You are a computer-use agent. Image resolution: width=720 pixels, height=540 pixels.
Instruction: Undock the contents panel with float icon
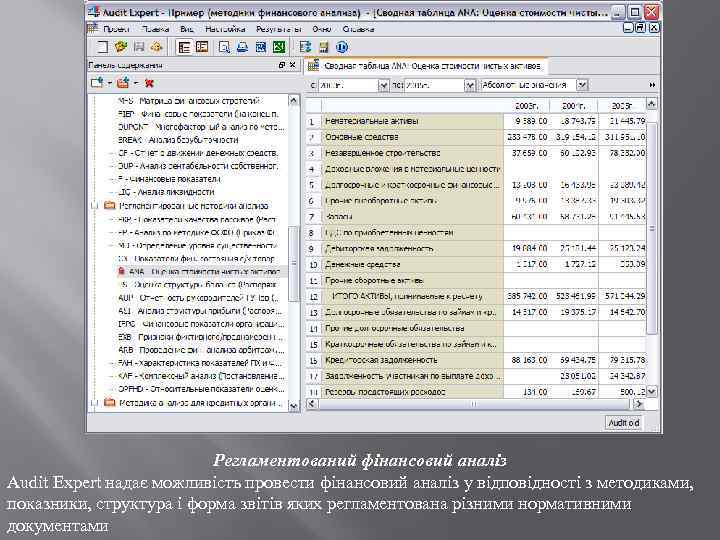[282, 65]
